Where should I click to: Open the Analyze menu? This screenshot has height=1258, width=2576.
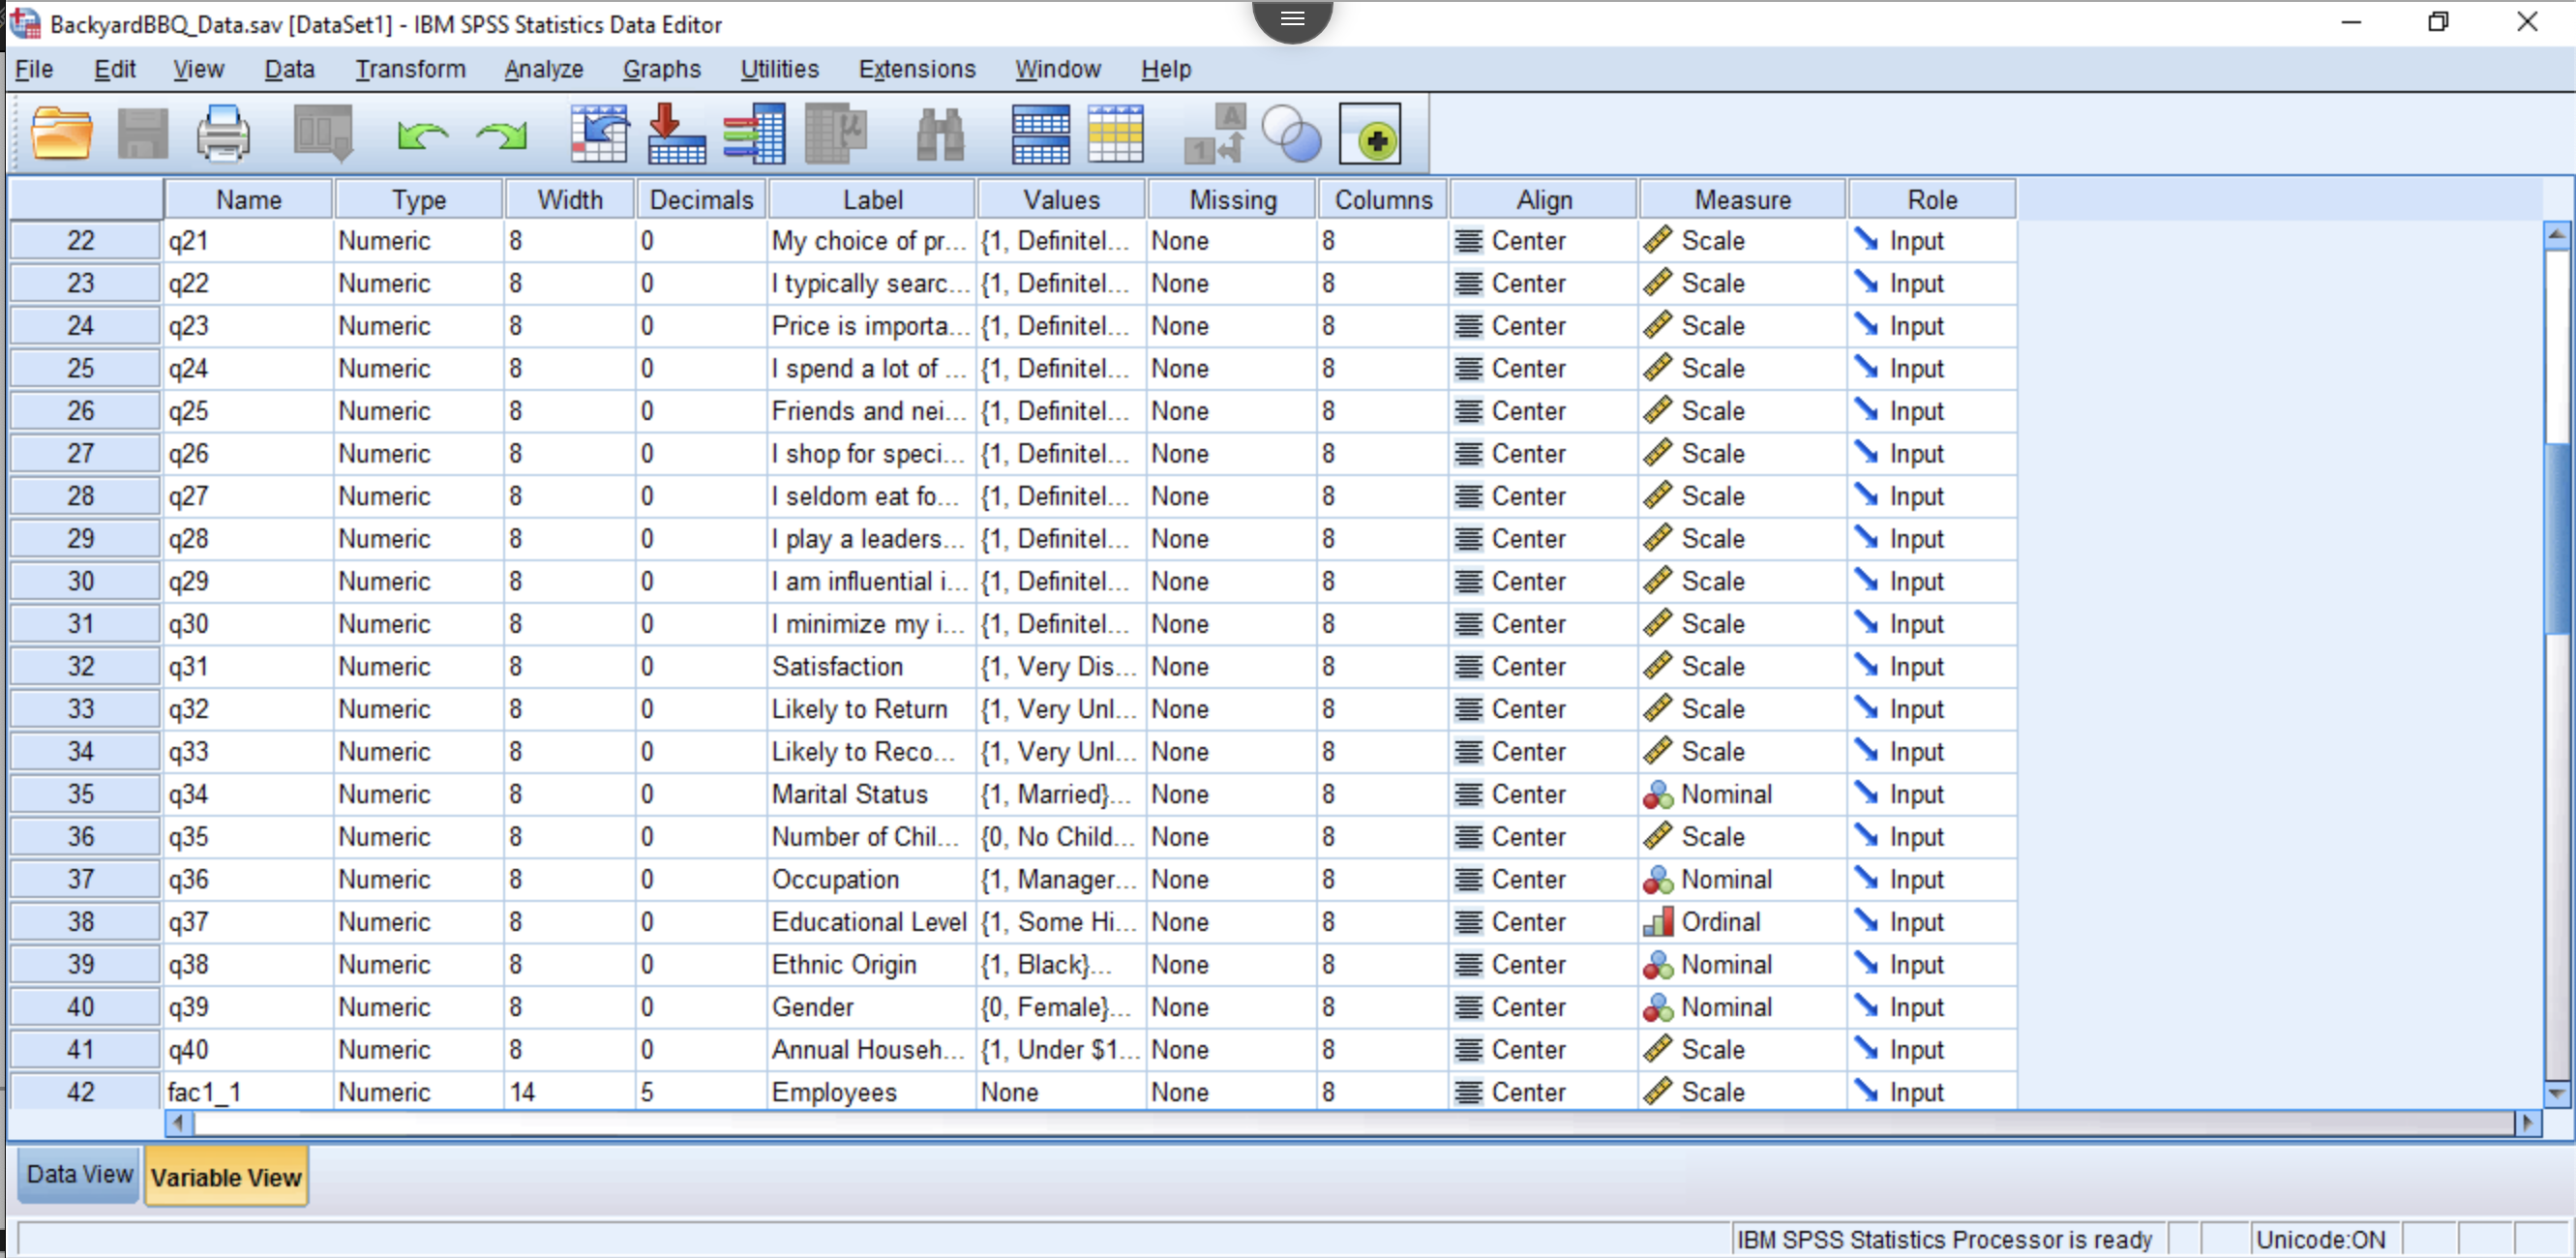(543, 69)
